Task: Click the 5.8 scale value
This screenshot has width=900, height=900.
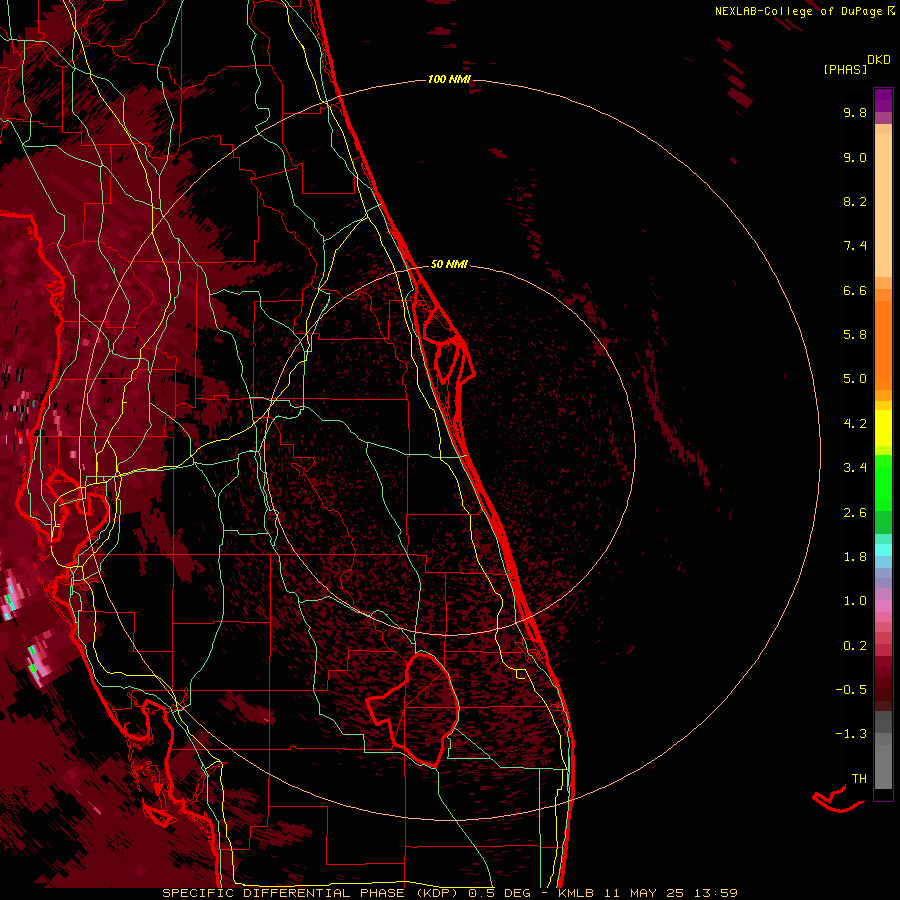Action: (855, 335)
